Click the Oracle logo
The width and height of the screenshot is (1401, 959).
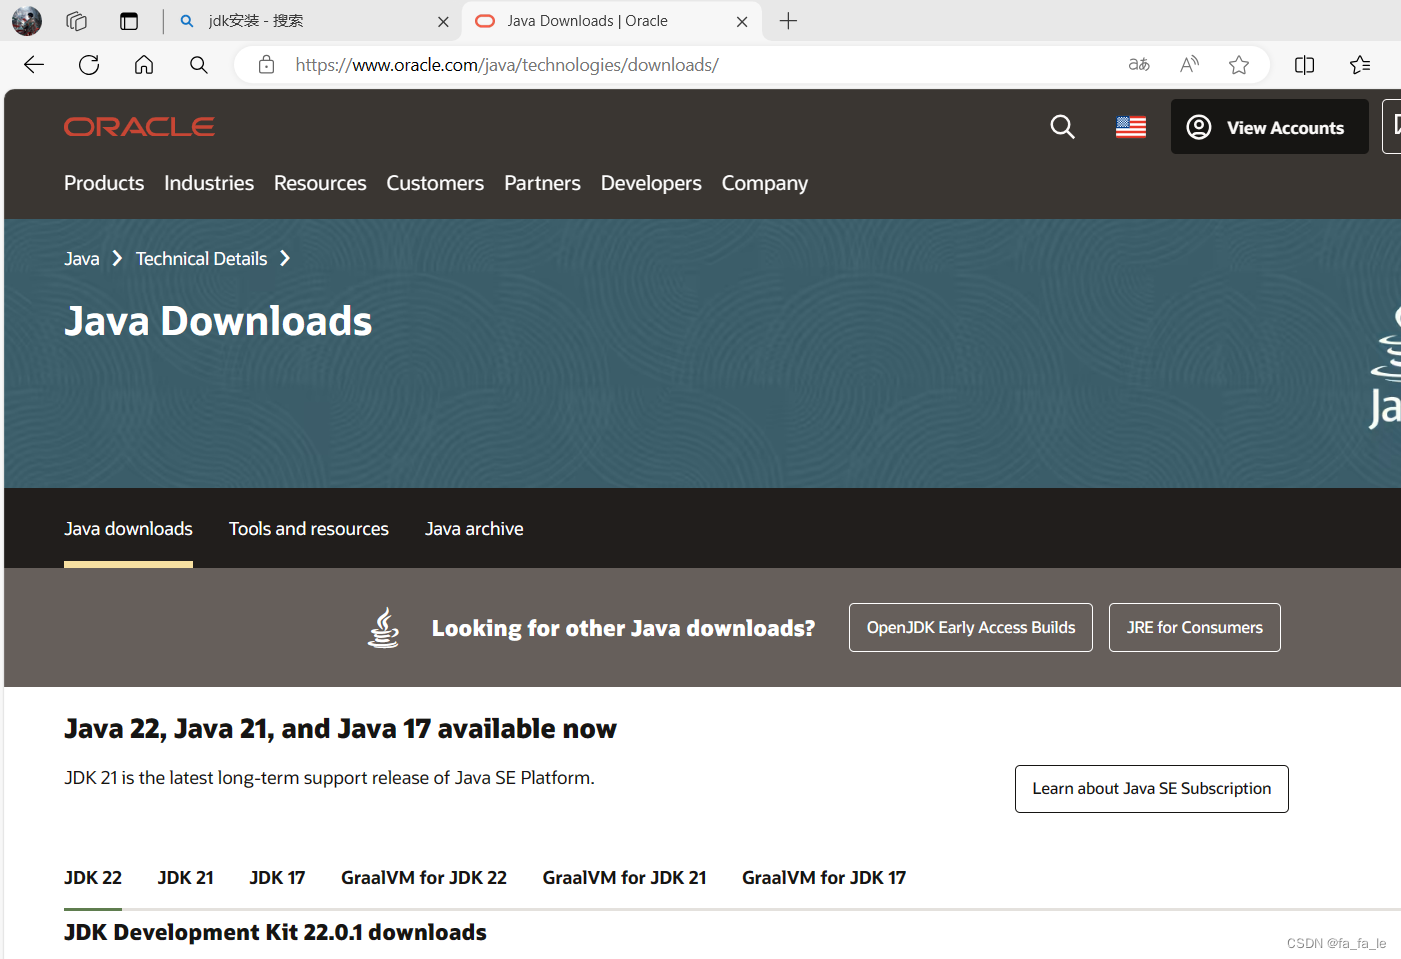139,127
